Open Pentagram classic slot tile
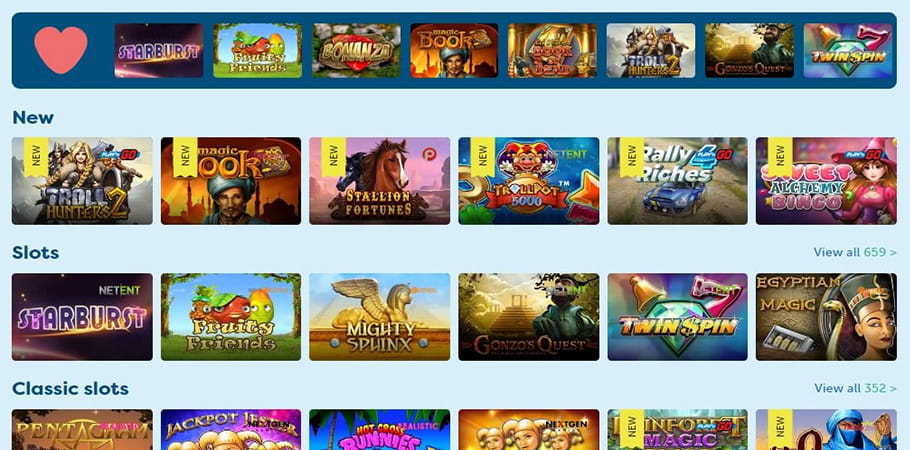 (x=82, y=430)
